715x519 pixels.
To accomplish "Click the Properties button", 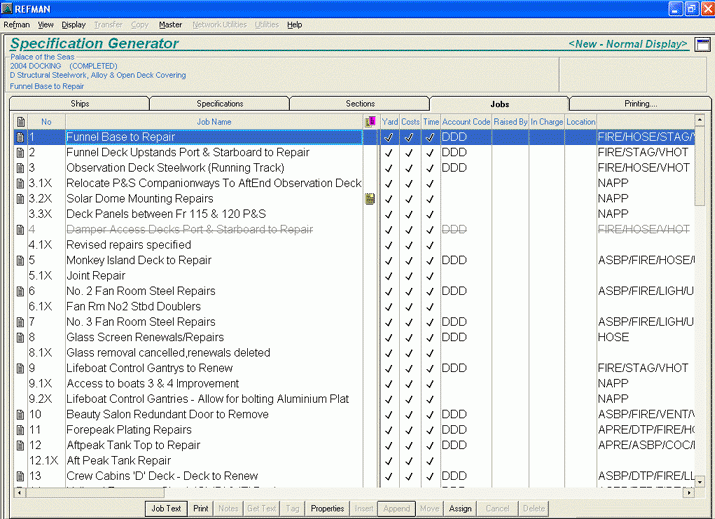I will 327,508.
